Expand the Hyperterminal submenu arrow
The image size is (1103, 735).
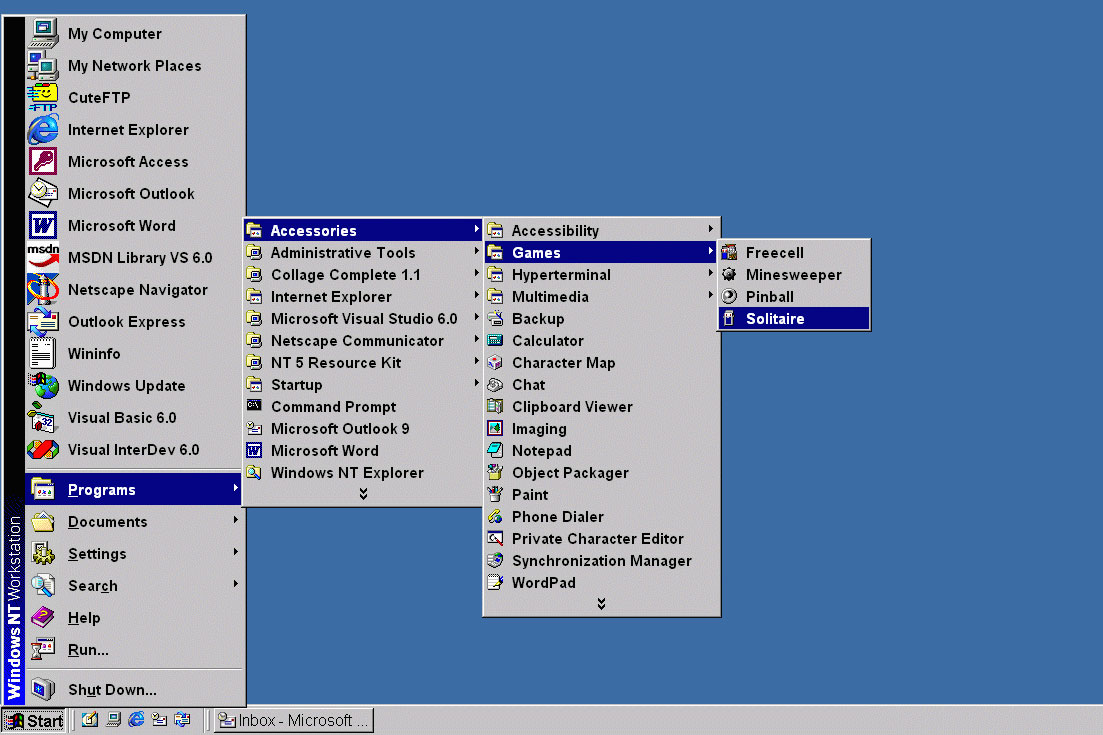click(711, 273)
